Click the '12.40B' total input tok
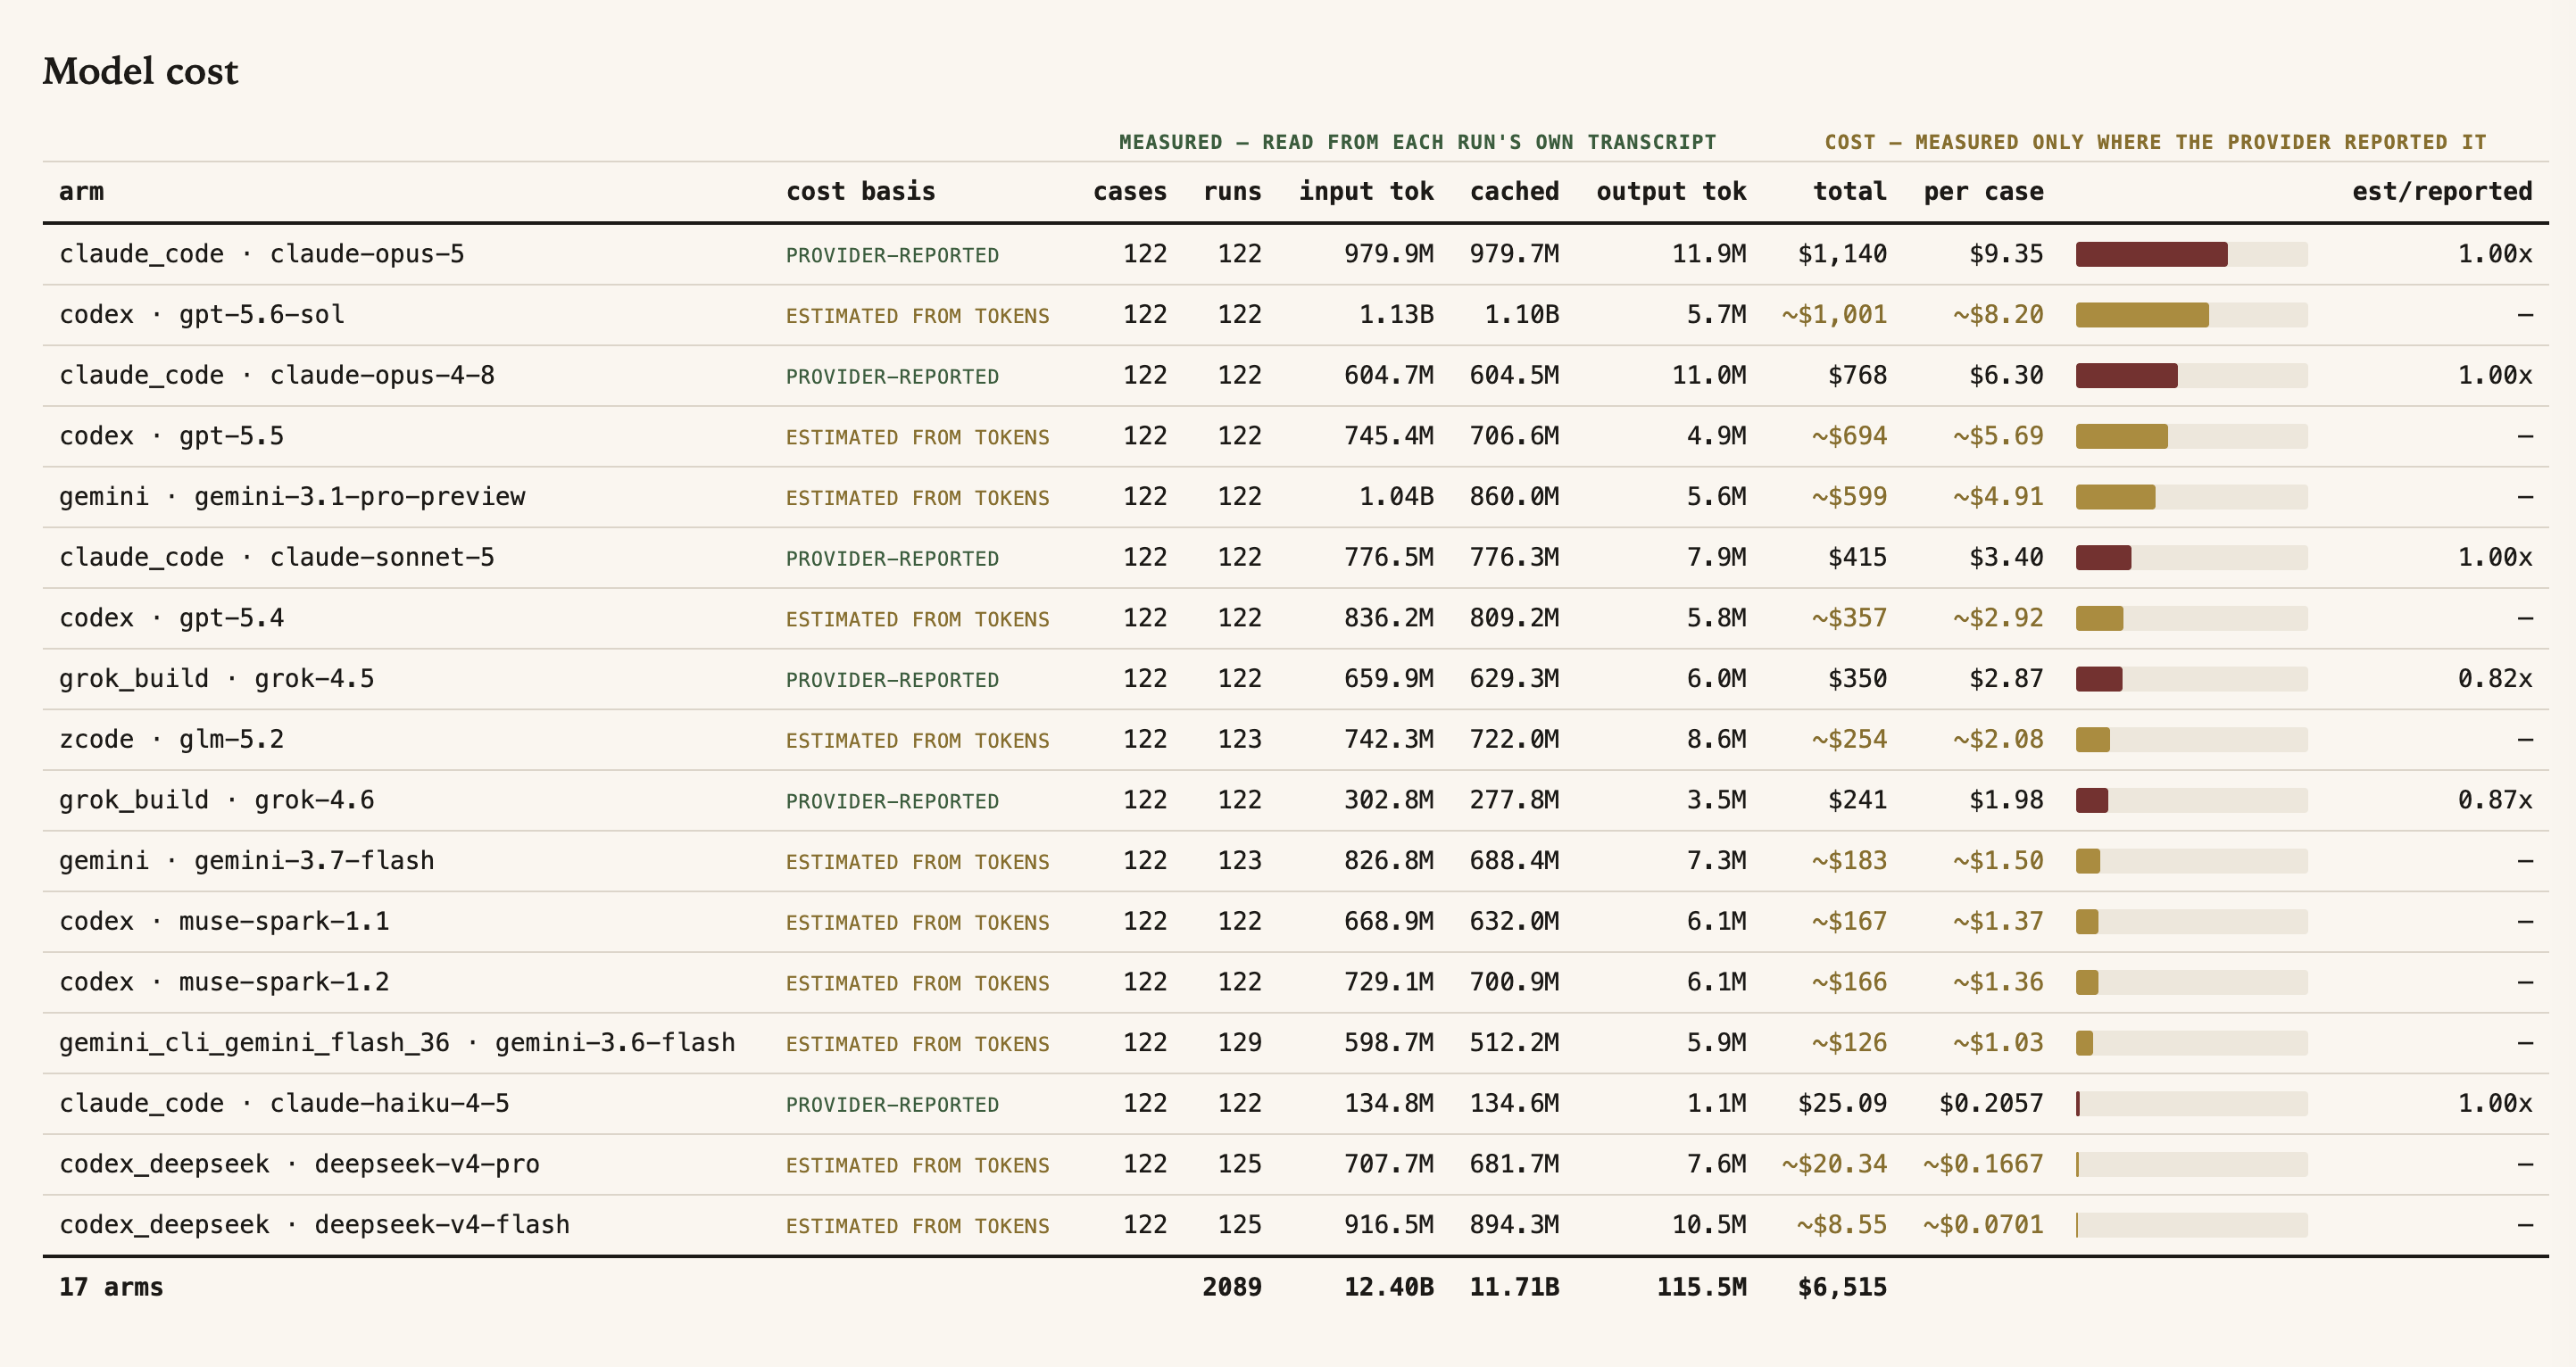The width and height of the screenshot is (2576, 1367). point(1389,1287)
